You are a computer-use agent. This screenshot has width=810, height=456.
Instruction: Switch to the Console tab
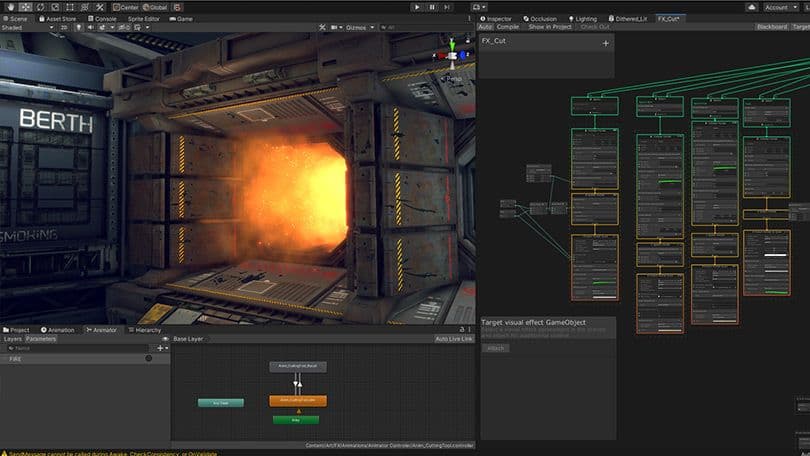[104, 18]
